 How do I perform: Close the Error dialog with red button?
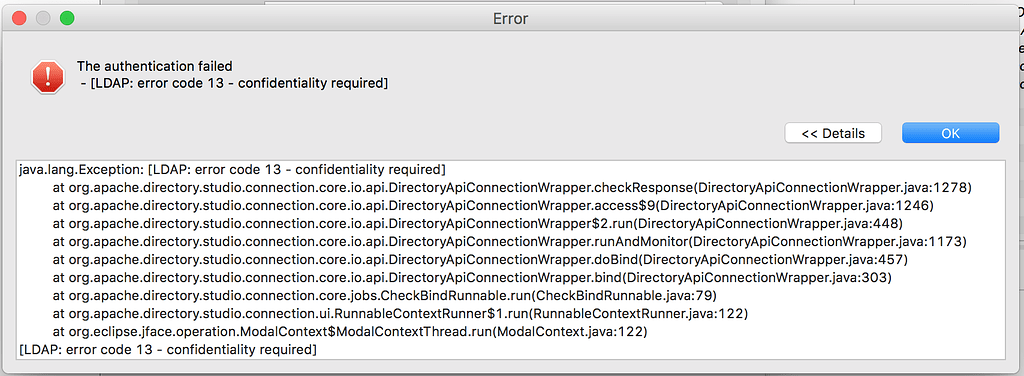(19, 18)
